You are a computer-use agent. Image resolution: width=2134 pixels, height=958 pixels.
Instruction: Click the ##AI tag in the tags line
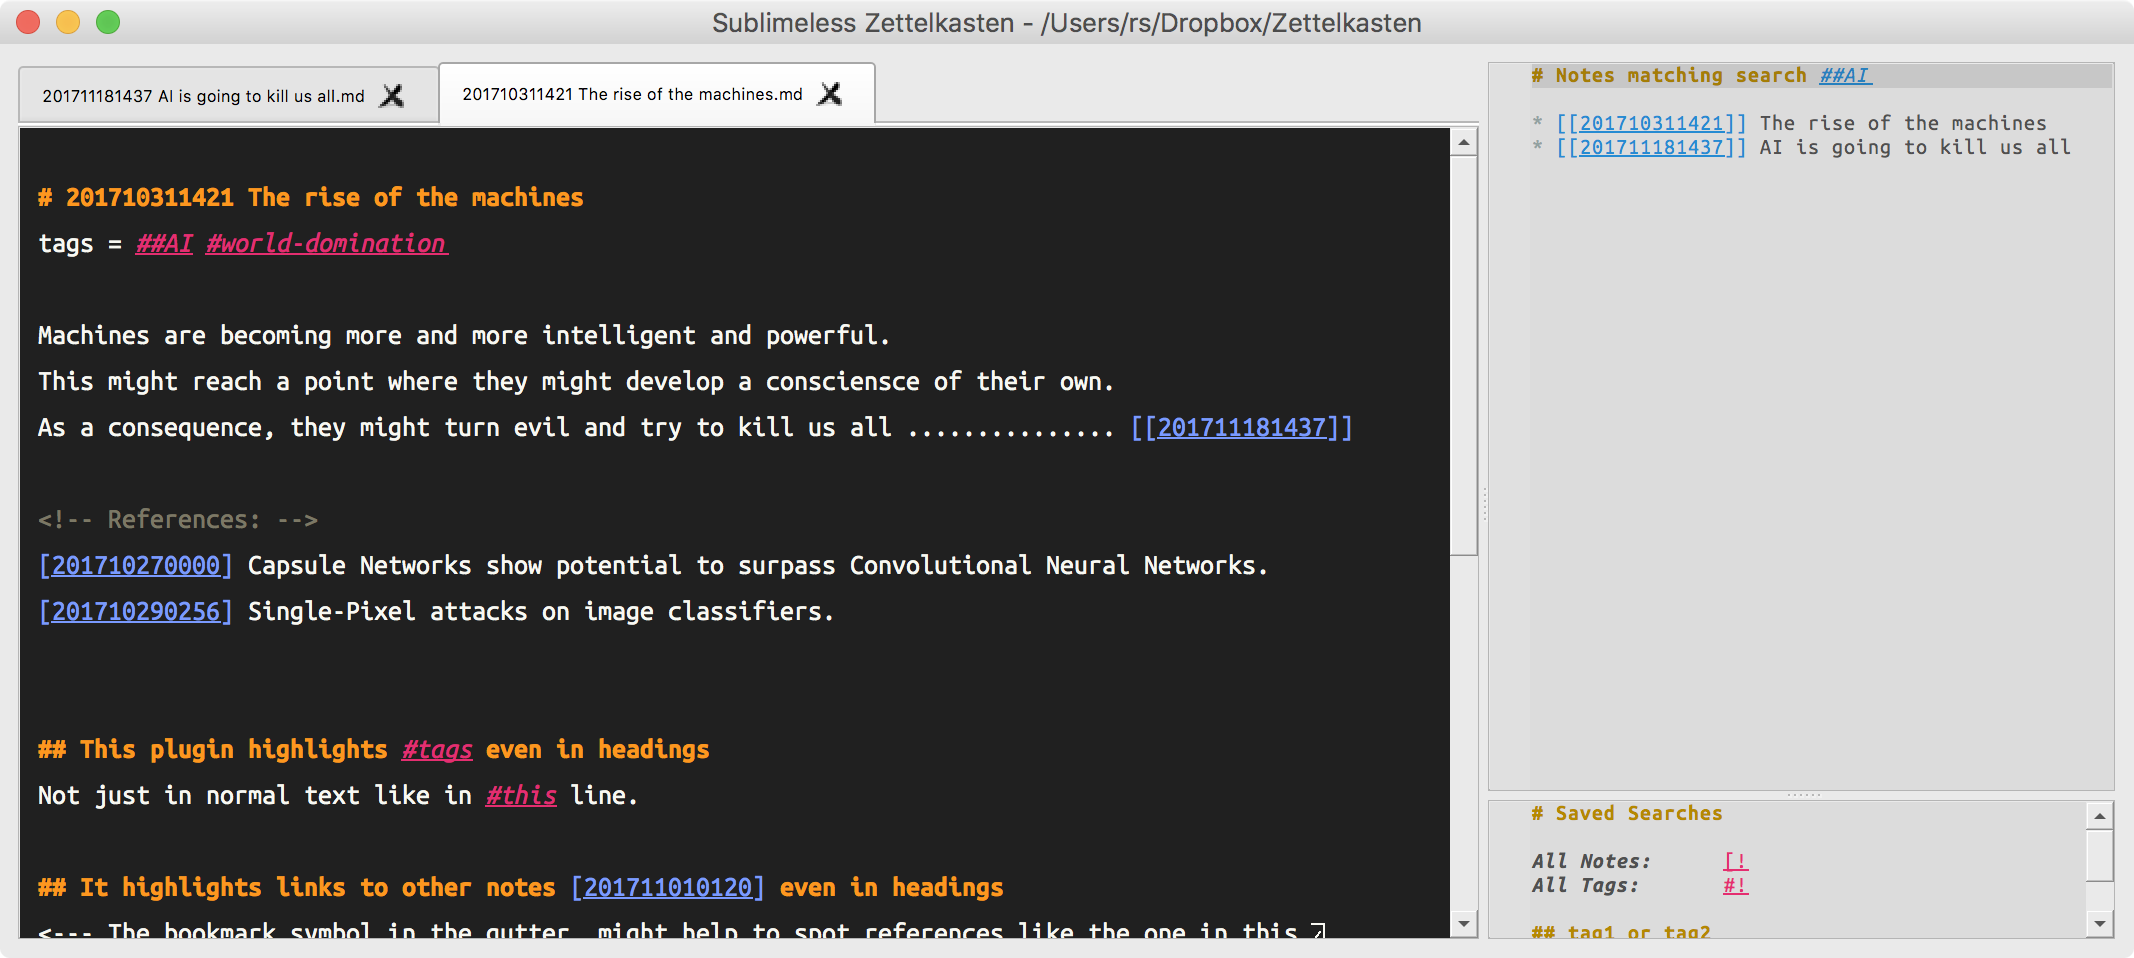164,243
